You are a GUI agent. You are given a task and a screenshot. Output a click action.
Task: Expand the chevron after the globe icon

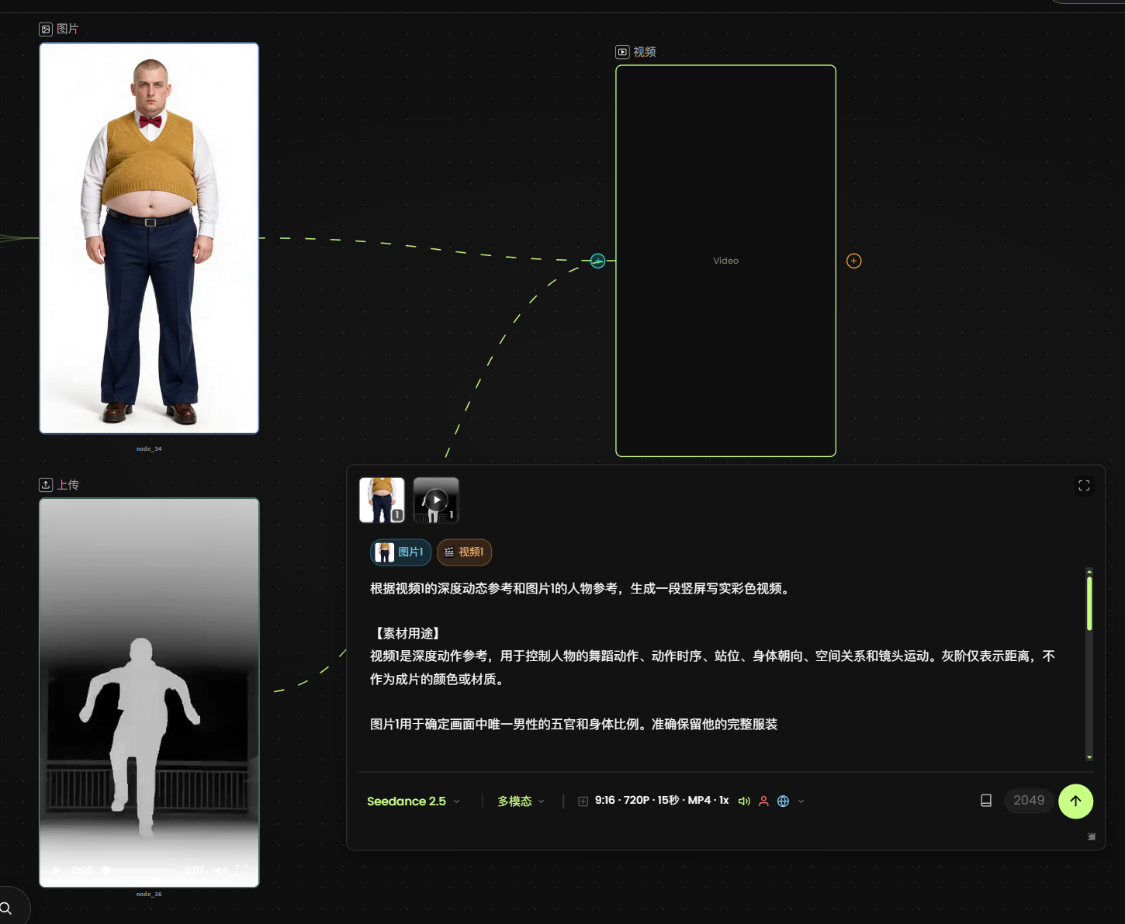(801, 801)
